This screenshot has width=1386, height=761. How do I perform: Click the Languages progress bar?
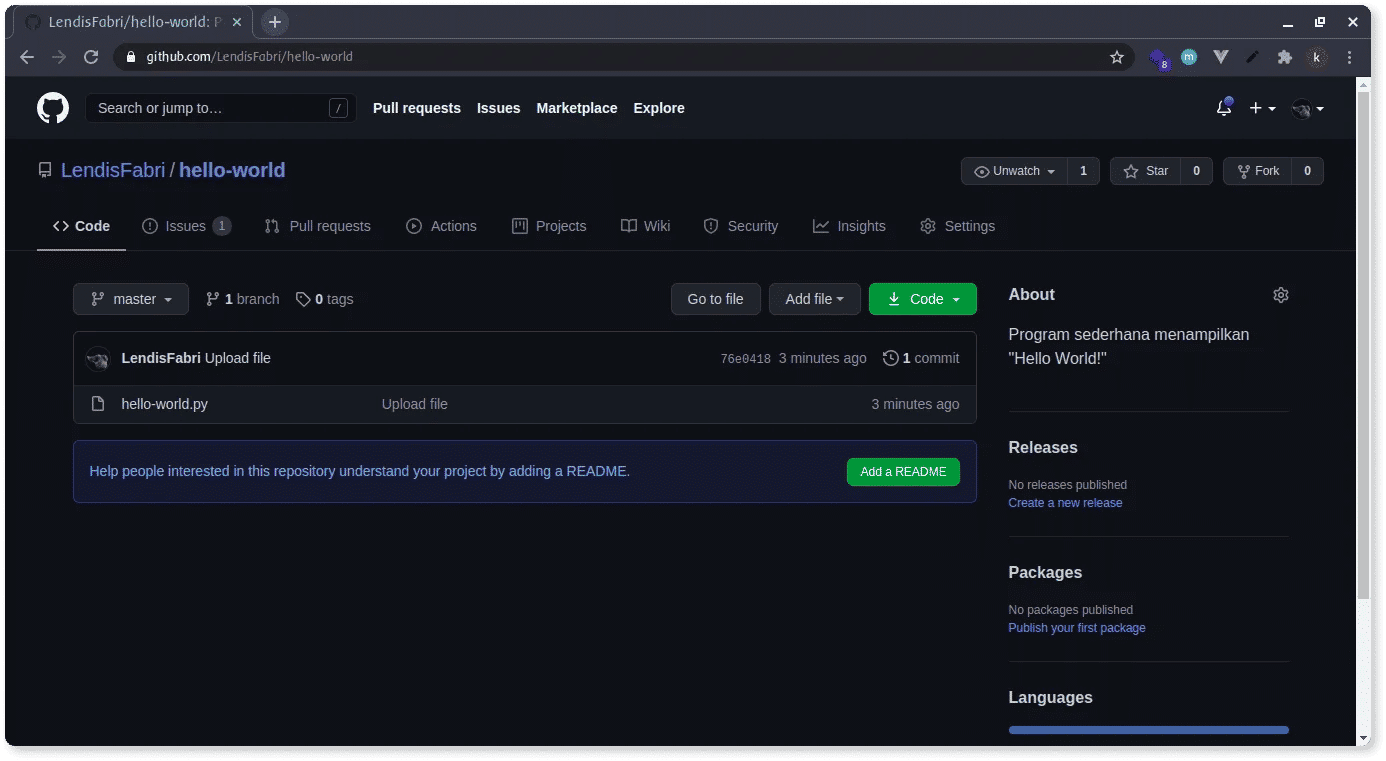1148,730
